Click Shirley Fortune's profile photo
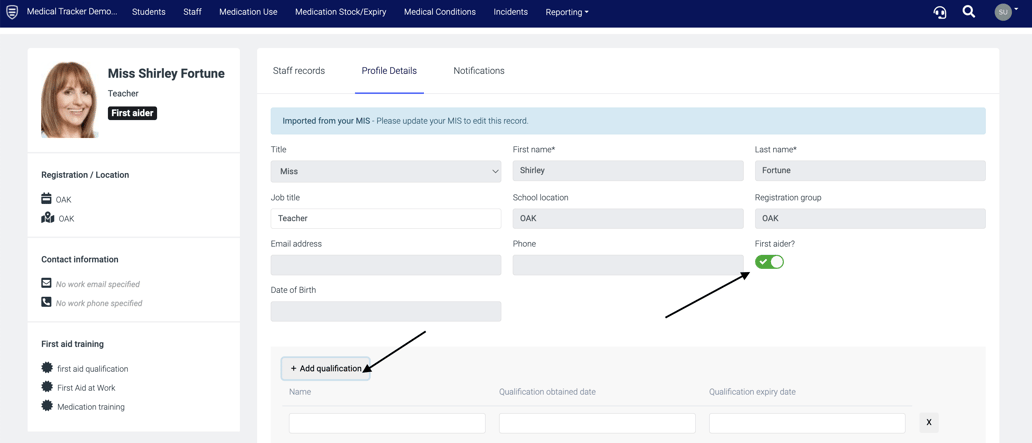1032x443 pixels. 69,100
